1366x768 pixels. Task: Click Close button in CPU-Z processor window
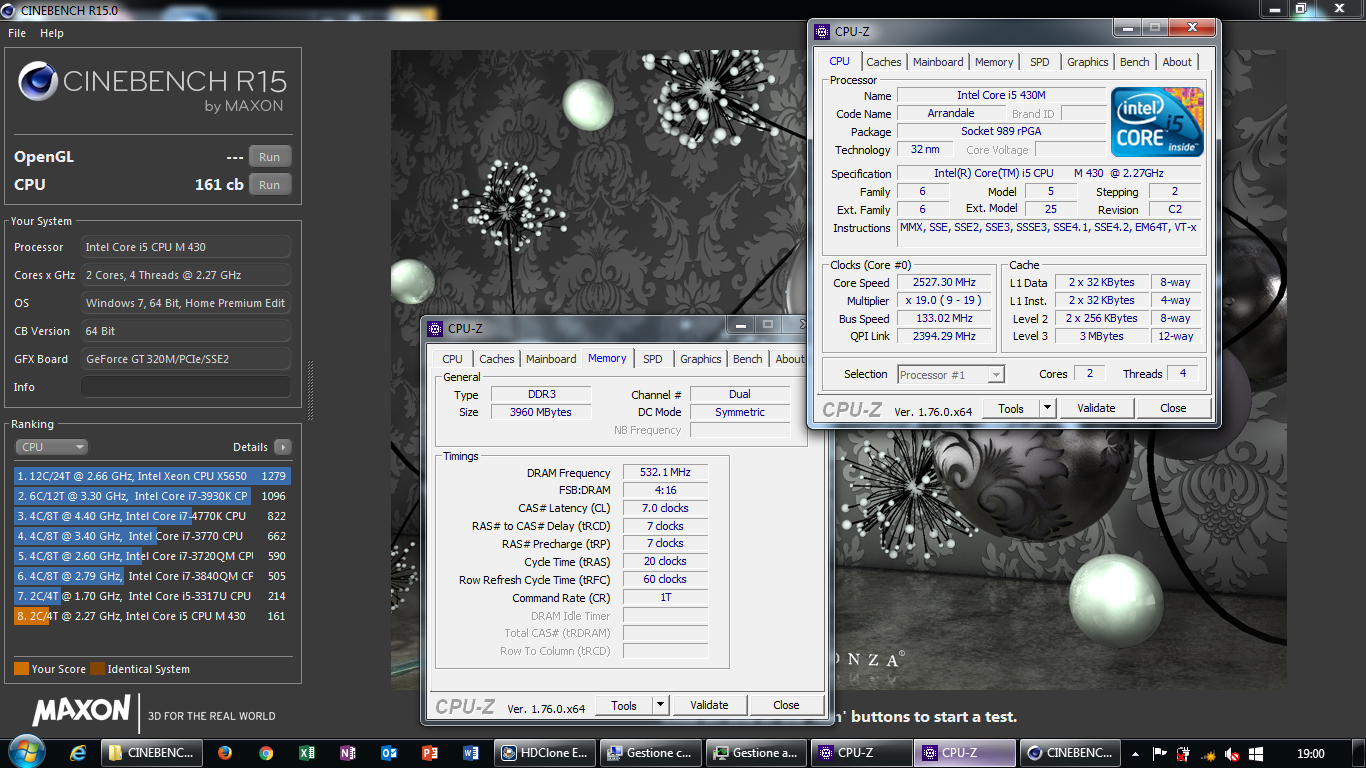point(1173,408)
